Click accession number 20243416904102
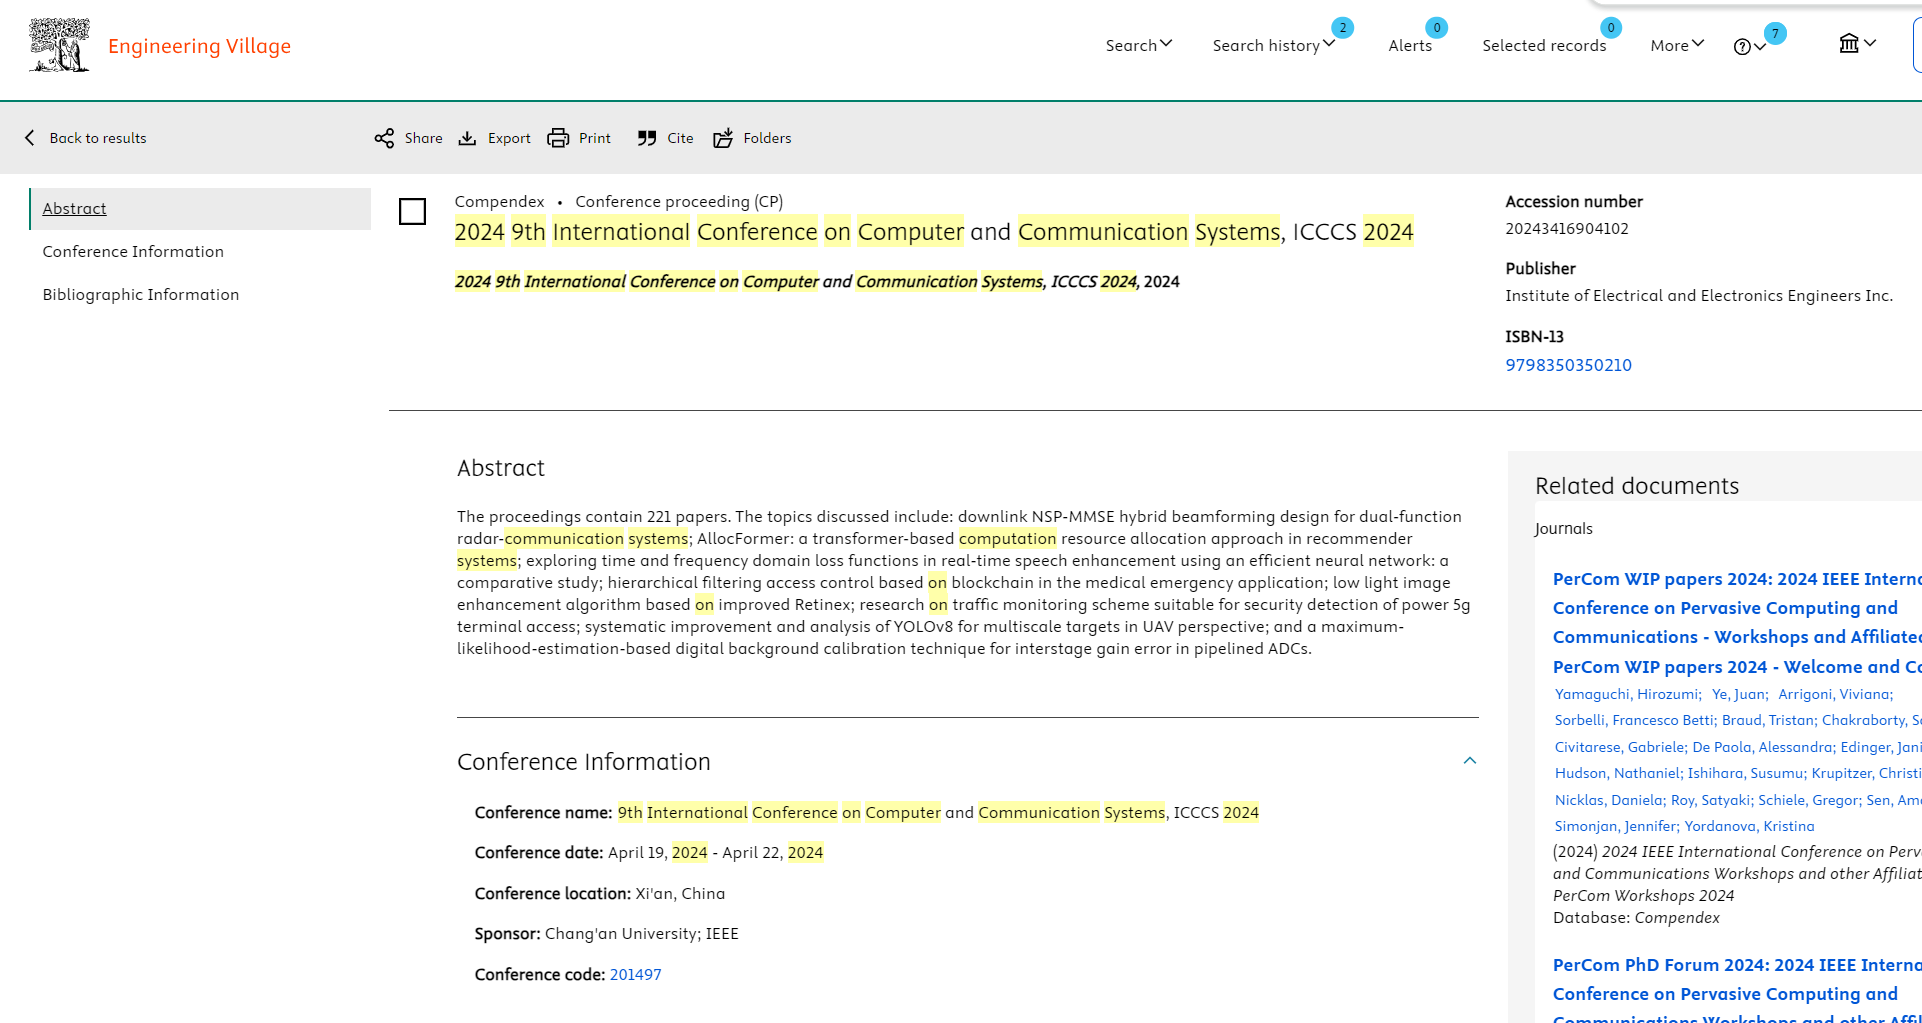The height and width of the screenshot is (1023, 1922). (1567, 229)
